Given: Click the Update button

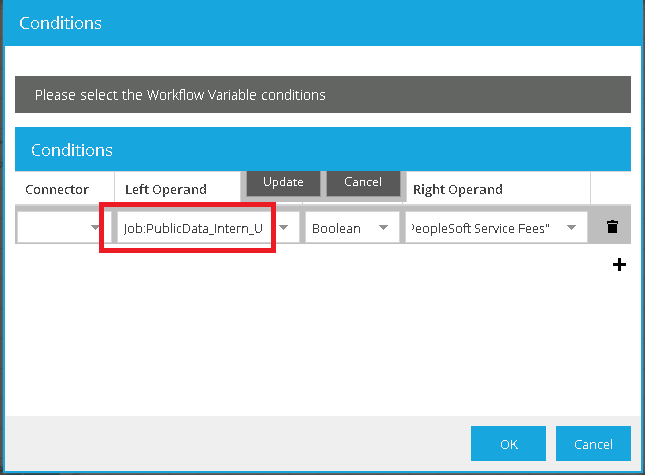Looking at the screenshot, I should [283, 183].
